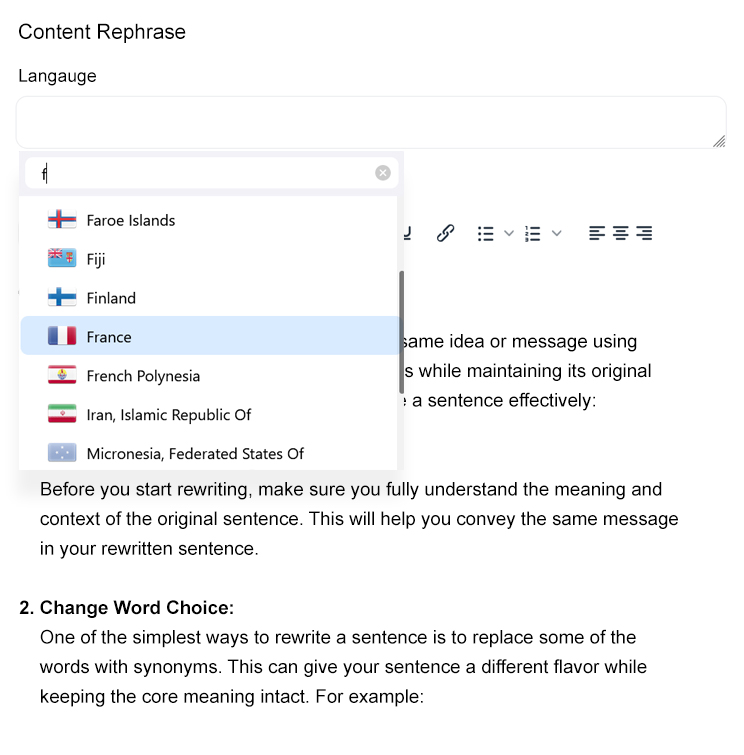Click the country list scrollbar
The height and width of the screenshot is (755, 744).
pyautogui.click(x=401, y=330)
